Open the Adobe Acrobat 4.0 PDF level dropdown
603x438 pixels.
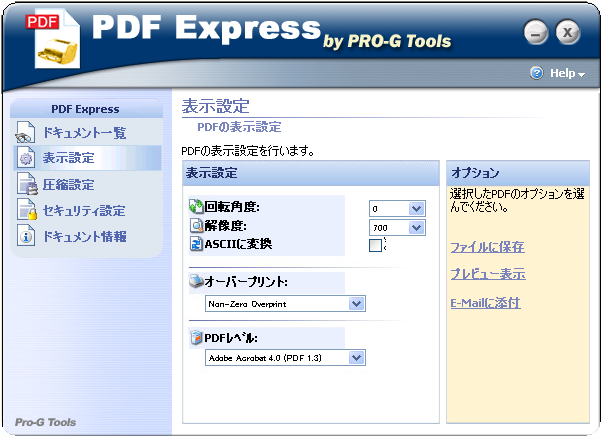pos(285,358)
